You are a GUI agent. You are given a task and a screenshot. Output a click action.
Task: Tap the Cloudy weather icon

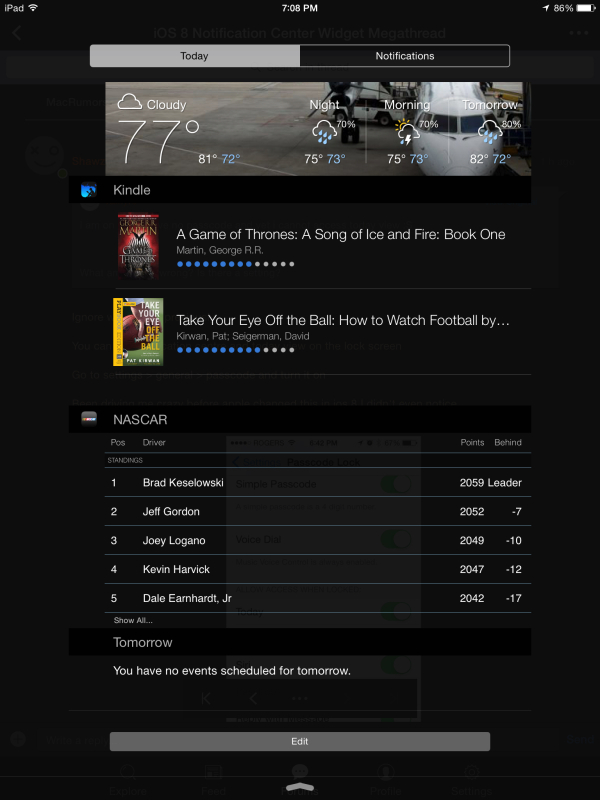(x=130, y=102)
